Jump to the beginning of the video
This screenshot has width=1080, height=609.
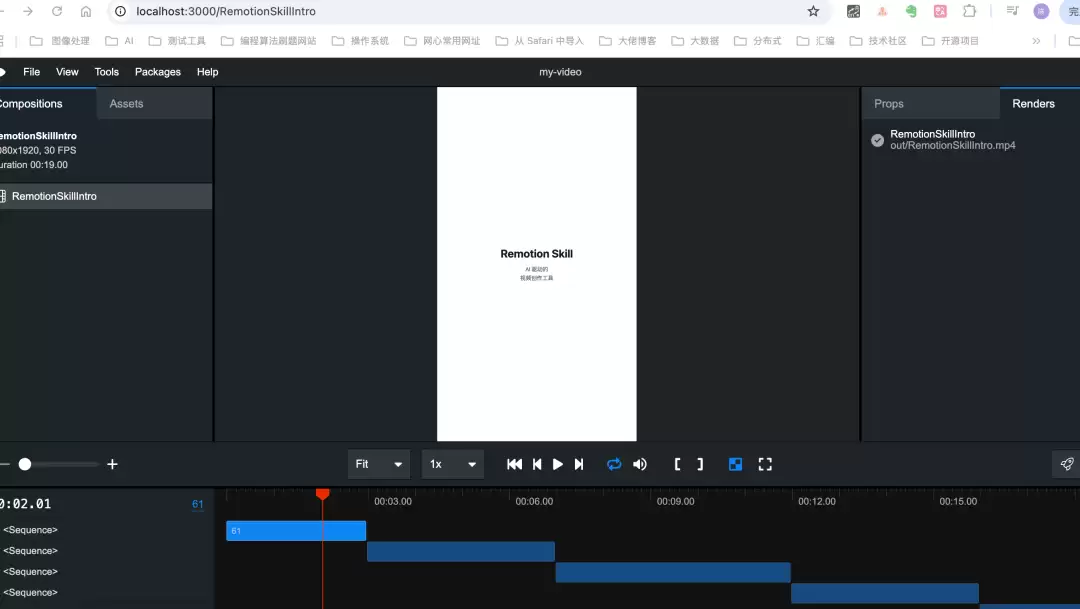tap(514, 464)
